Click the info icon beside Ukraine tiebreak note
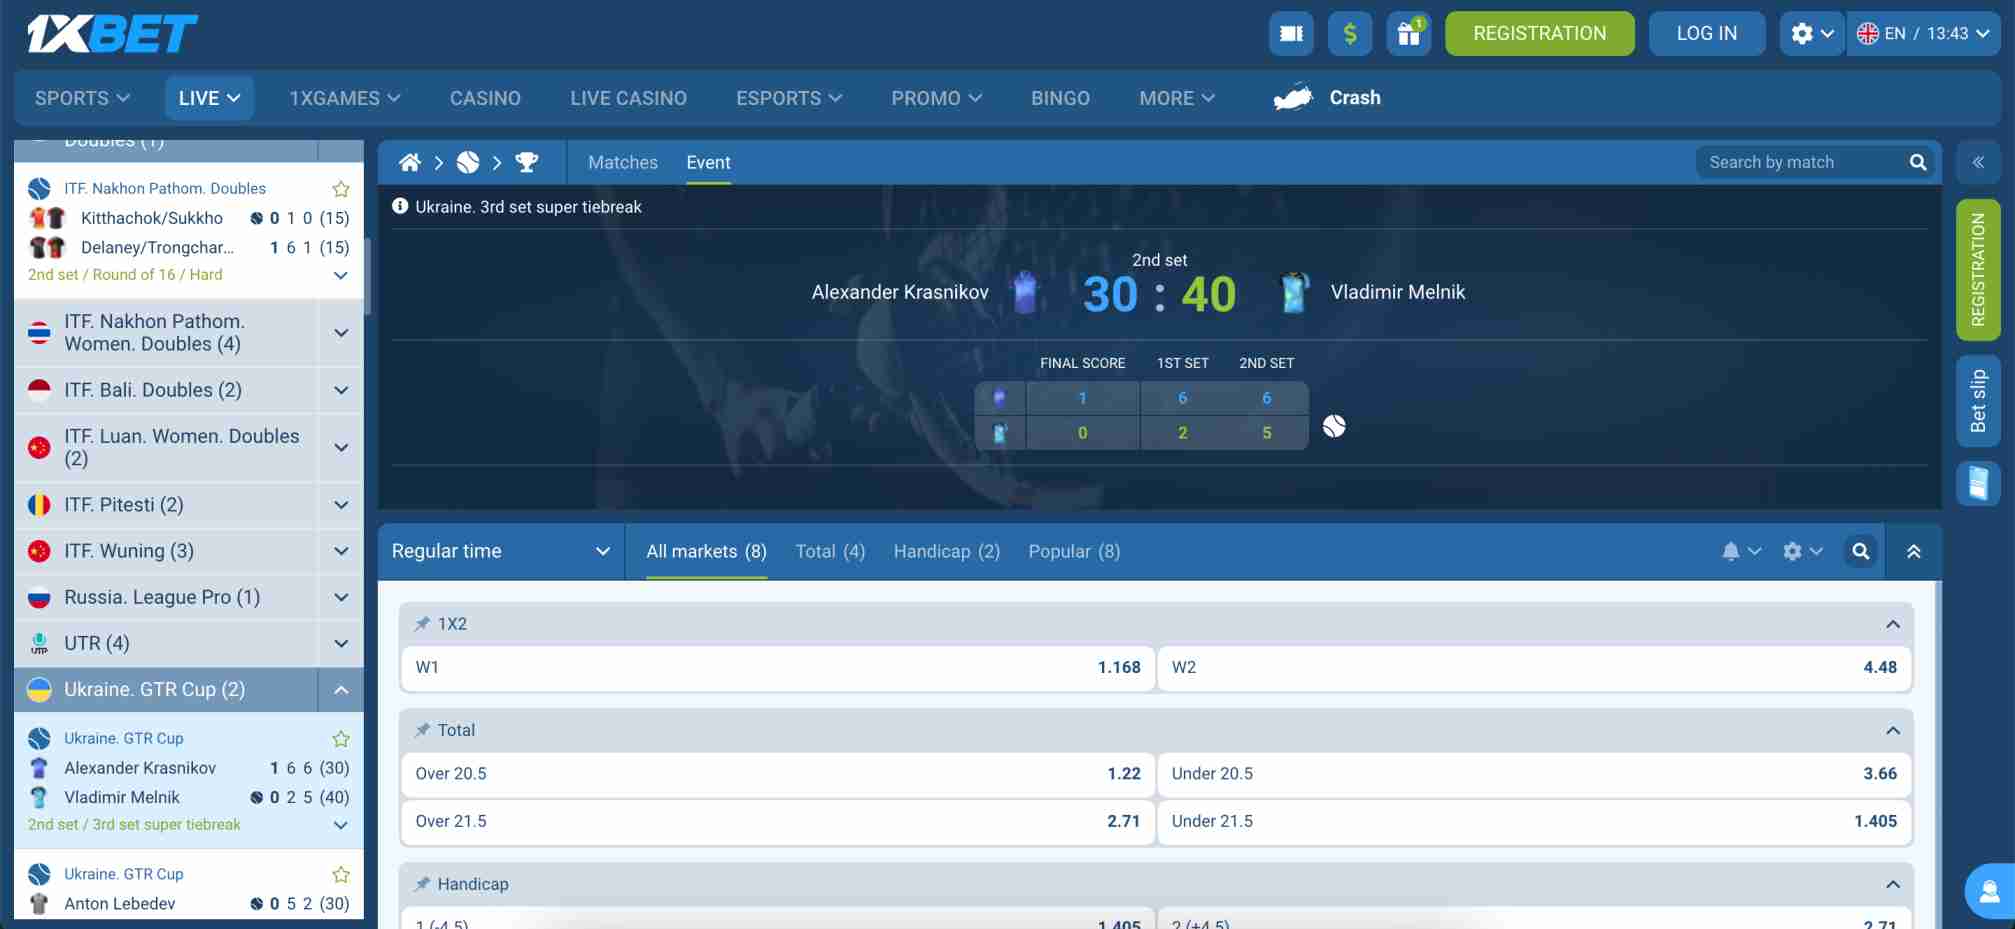Viewport: 2015px width, 929px height. point(400,206)
